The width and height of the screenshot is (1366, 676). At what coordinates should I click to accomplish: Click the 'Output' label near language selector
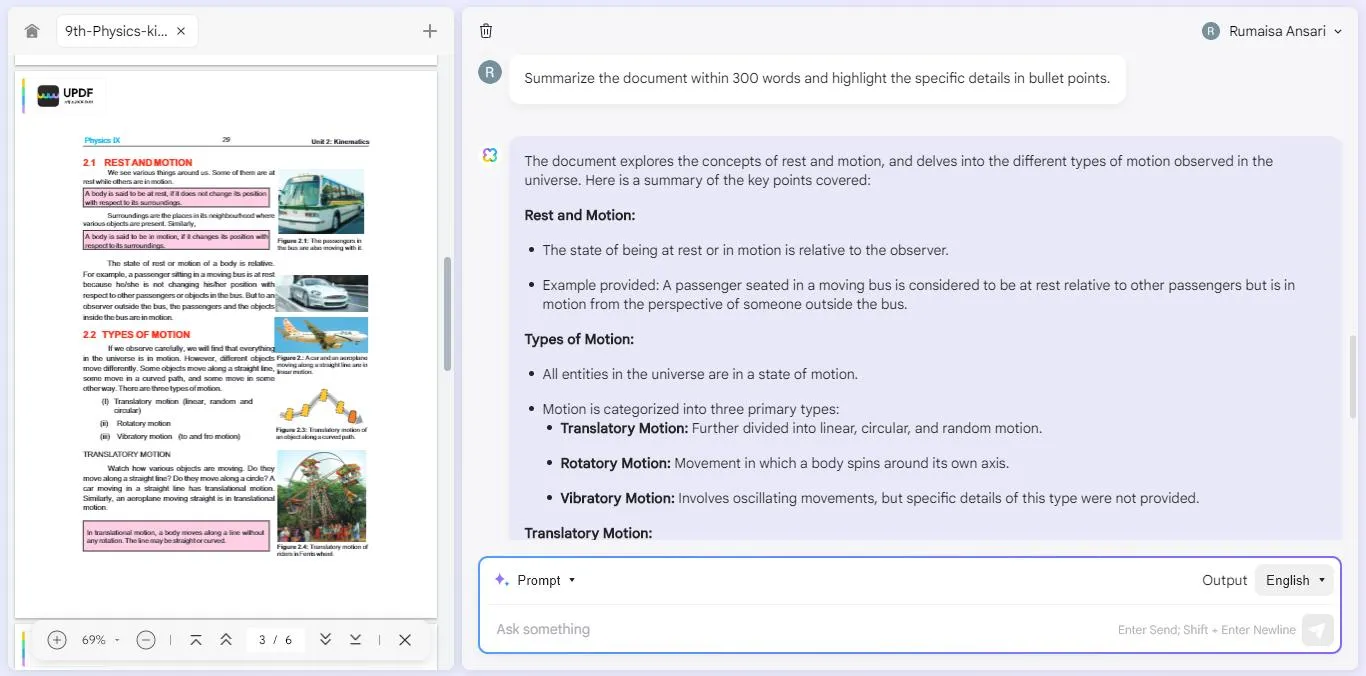click(1224, 580)
